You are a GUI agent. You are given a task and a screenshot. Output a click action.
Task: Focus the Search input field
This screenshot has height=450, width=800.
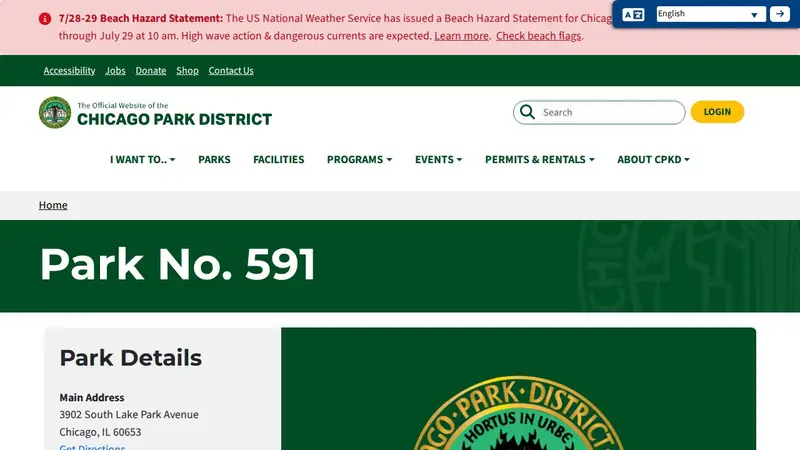(x=599, y=112)
